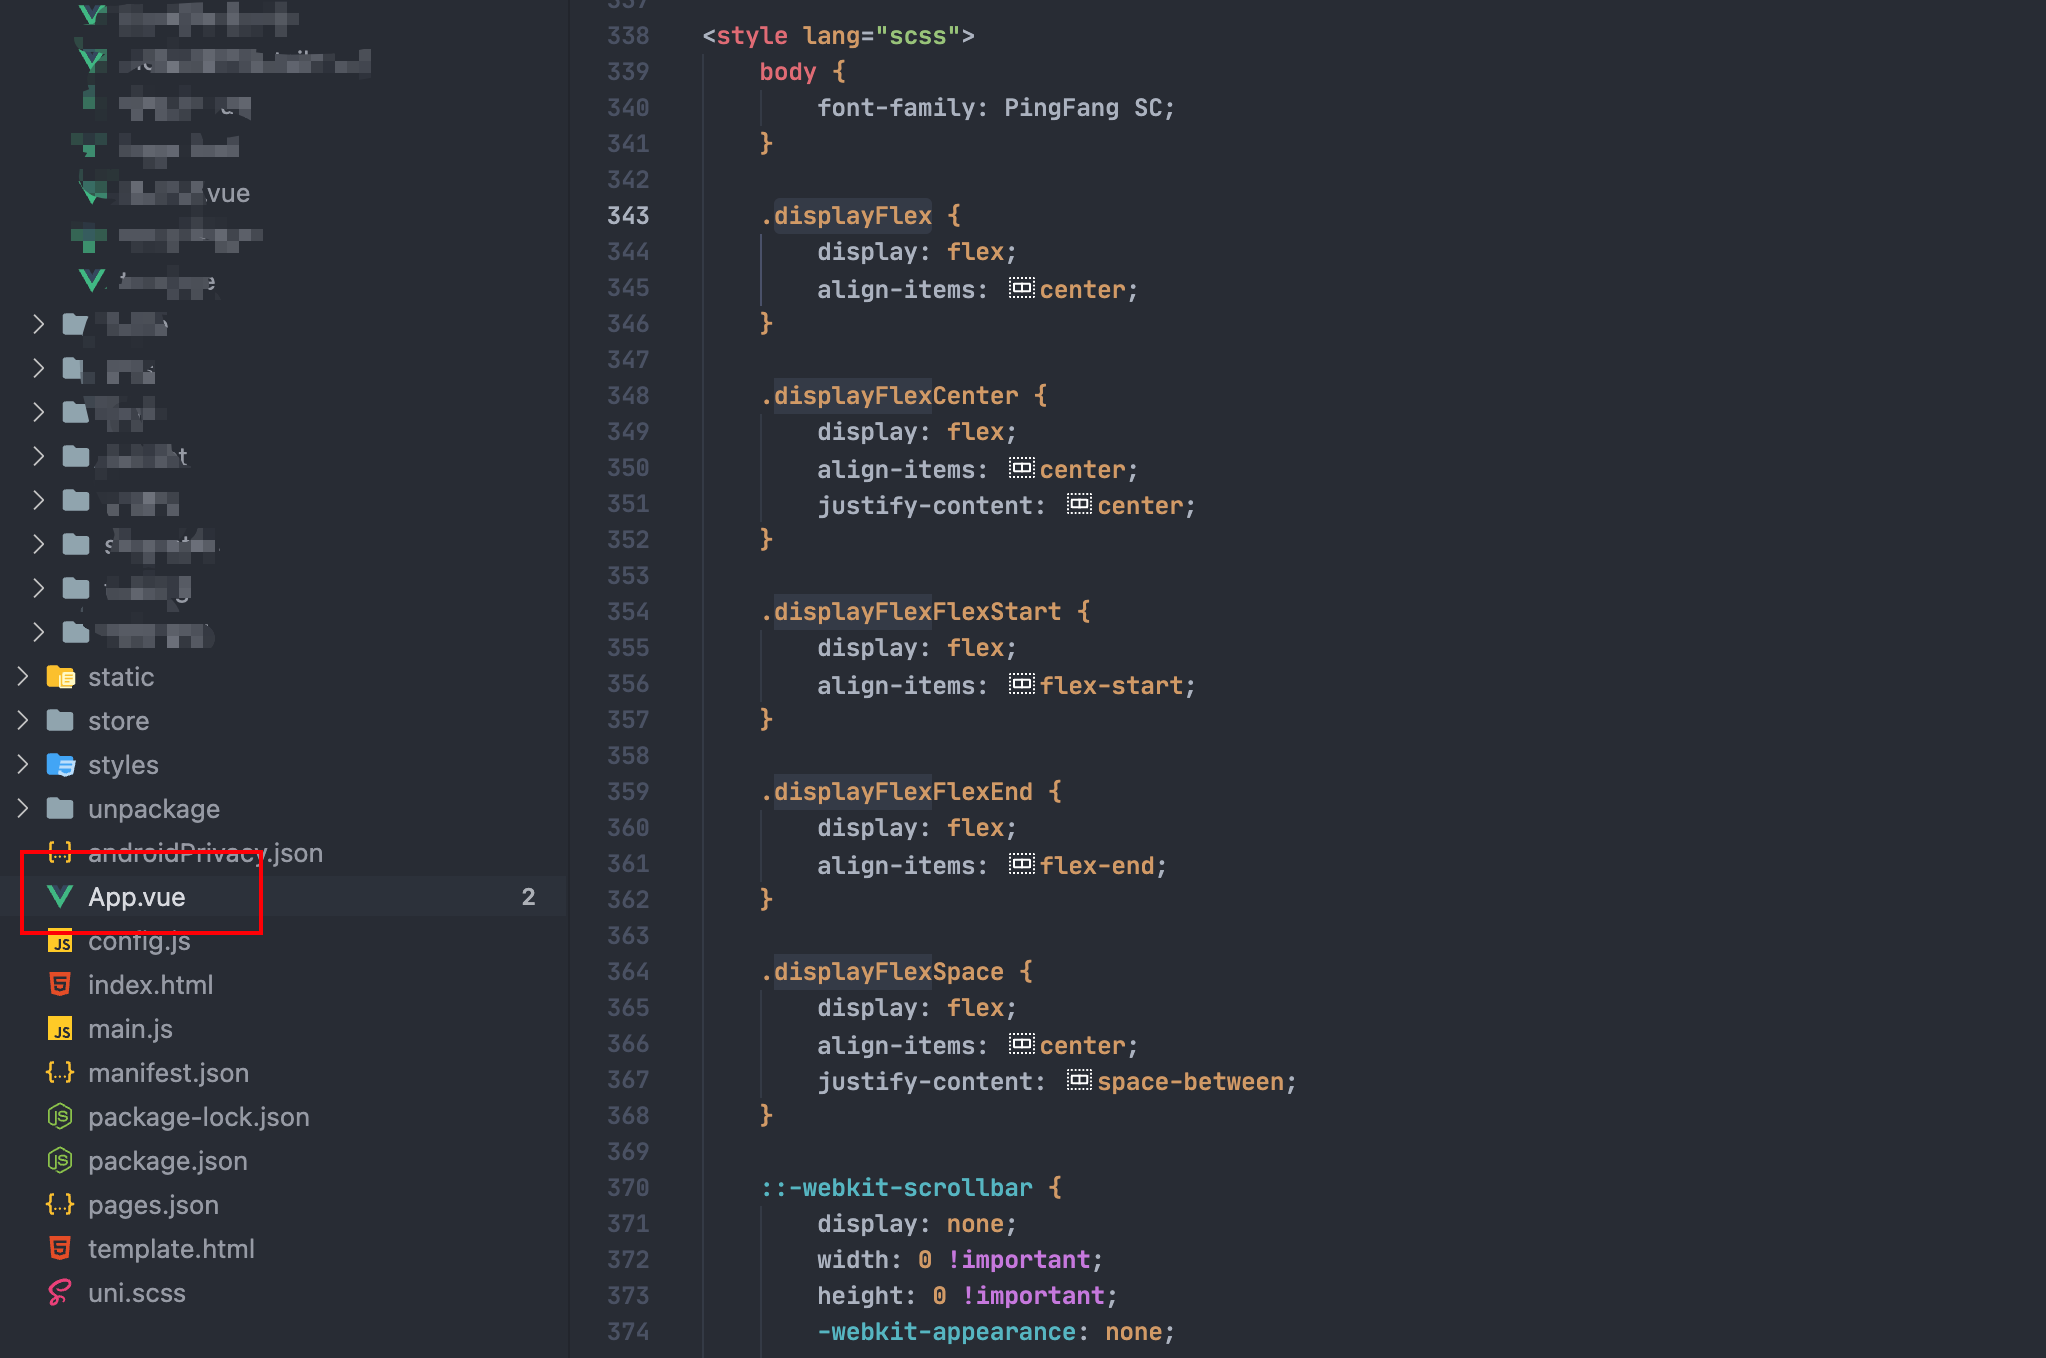Expand the unpackage folder

(22, 809)
